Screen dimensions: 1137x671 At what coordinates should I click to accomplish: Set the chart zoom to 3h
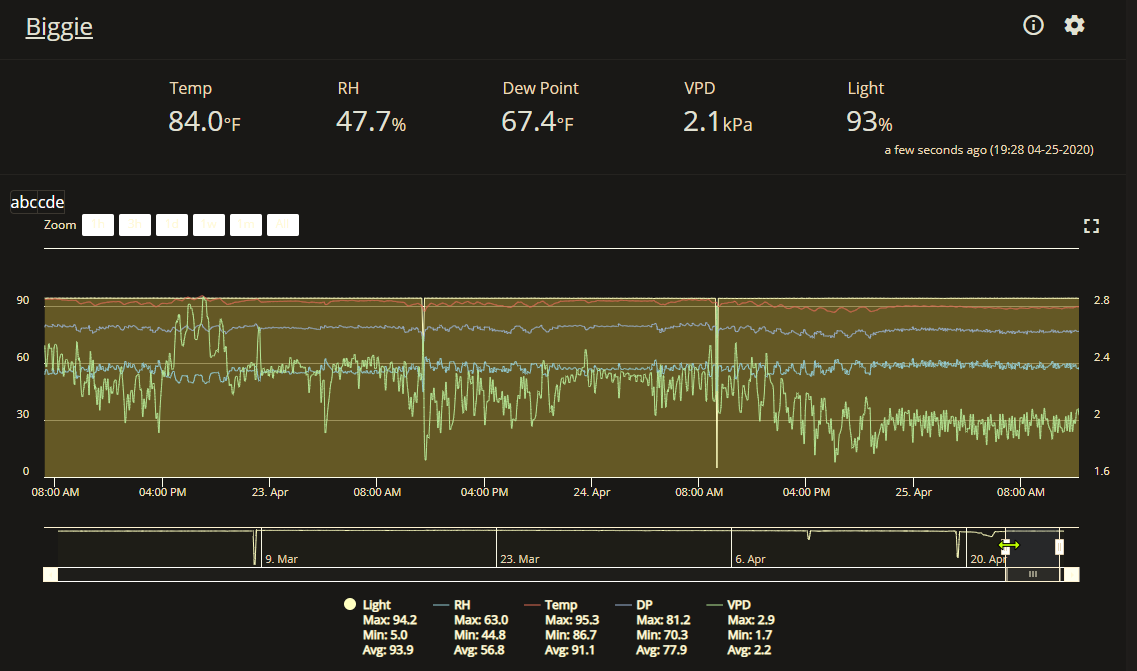[135, 225]
